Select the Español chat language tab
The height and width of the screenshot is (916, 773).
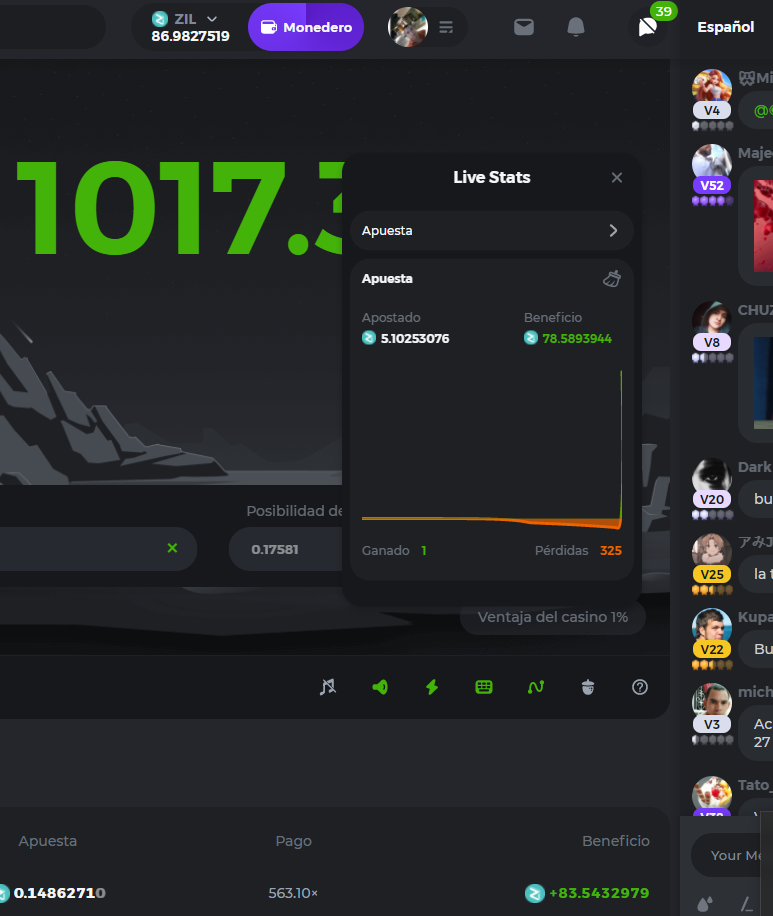725,27
